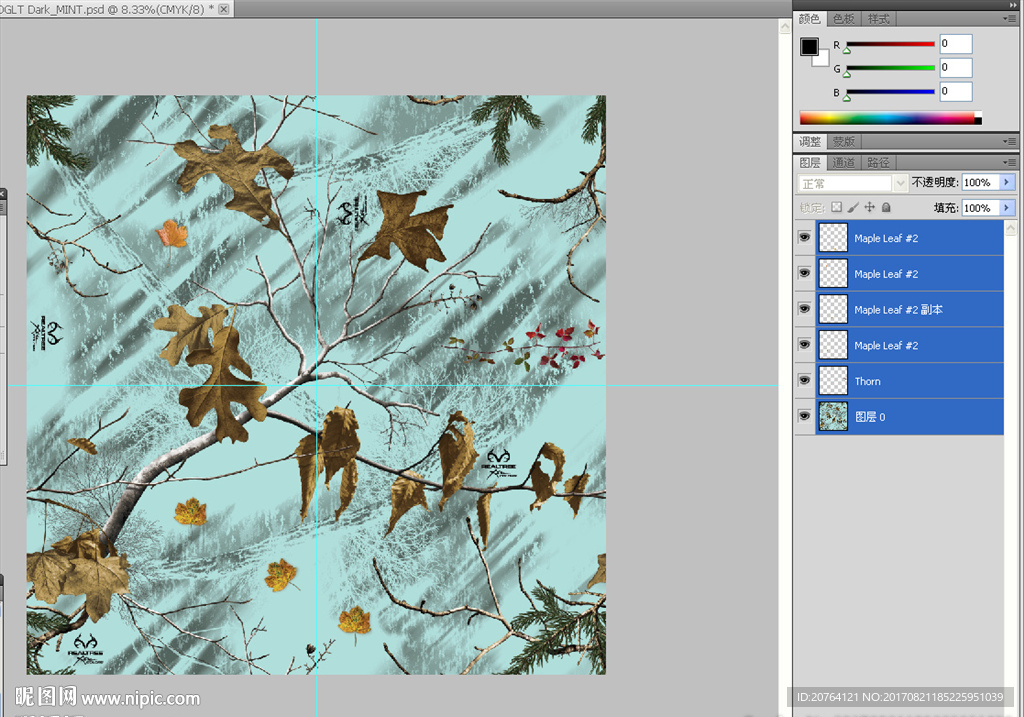Click the G green color slider

click(x=890, y=68)
